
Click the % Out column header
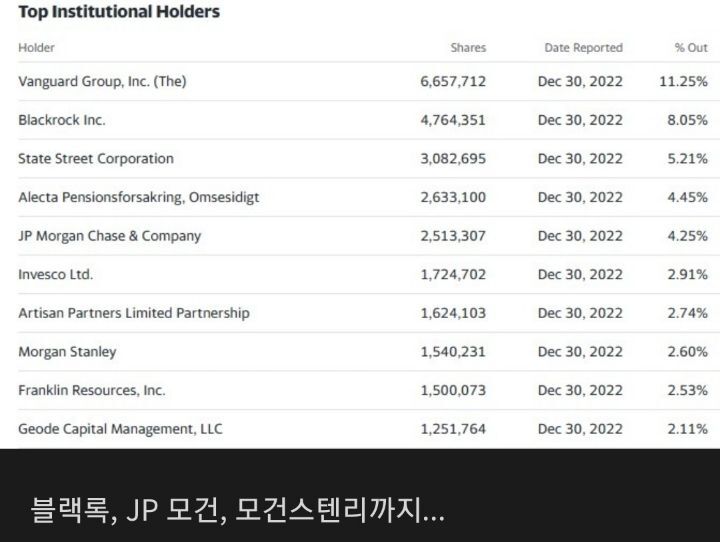(691, 48)
